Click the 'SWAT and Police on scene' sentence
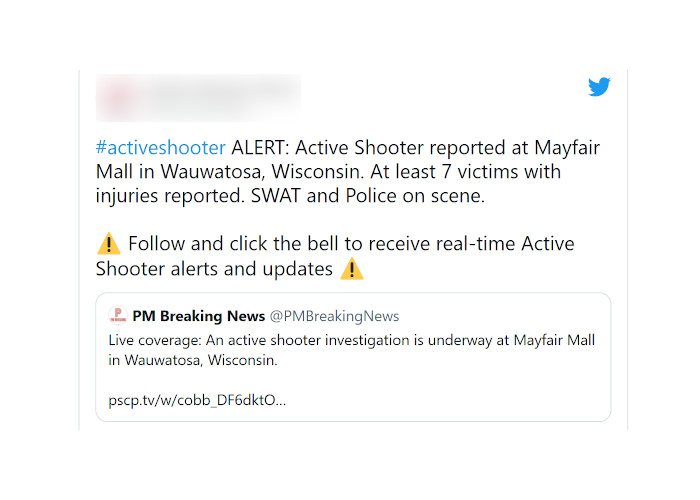The height and width of the screenshot is (500, 700). [368, 196]
